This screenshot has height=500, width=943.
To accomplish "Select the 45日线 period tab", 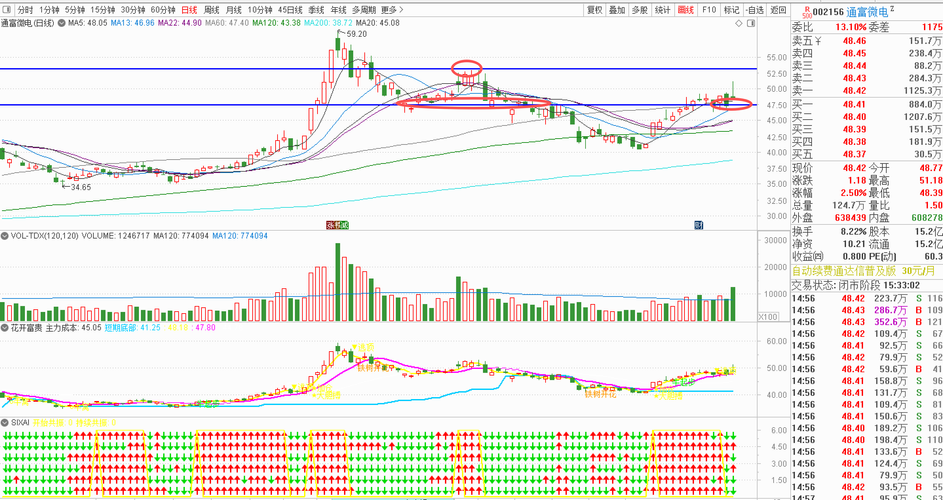I will click(290, 10).
